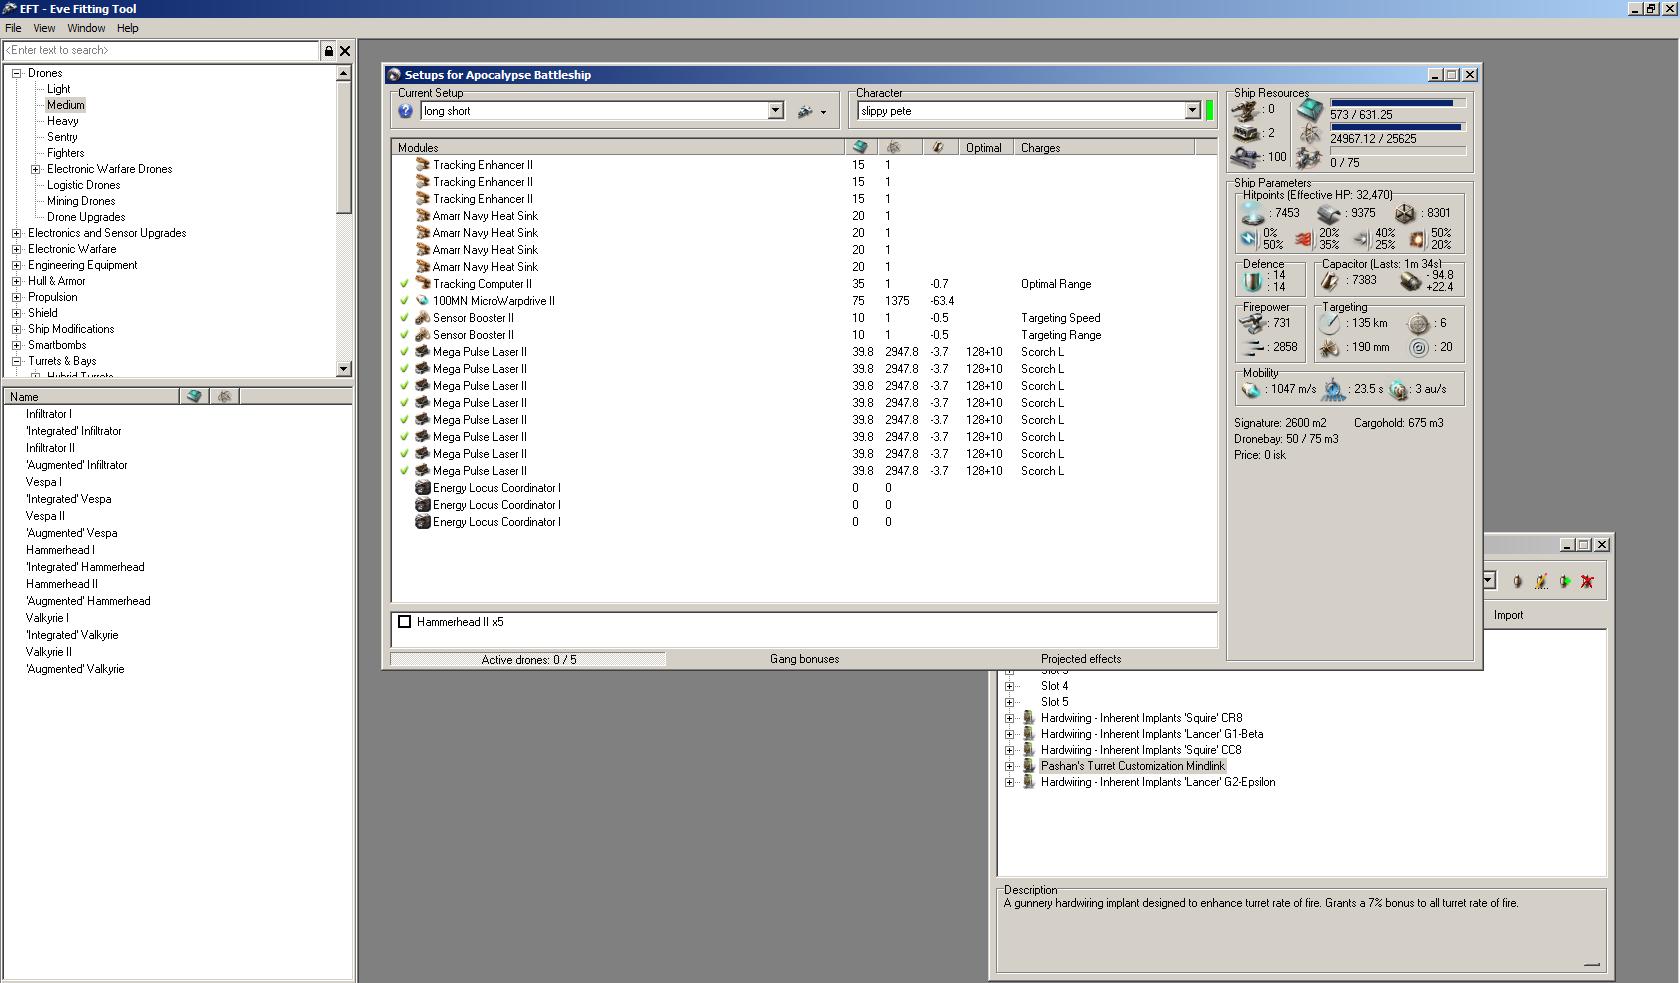Expand the Propulsion category
The height and width of the screenshot is (983, 1680).
17,297
